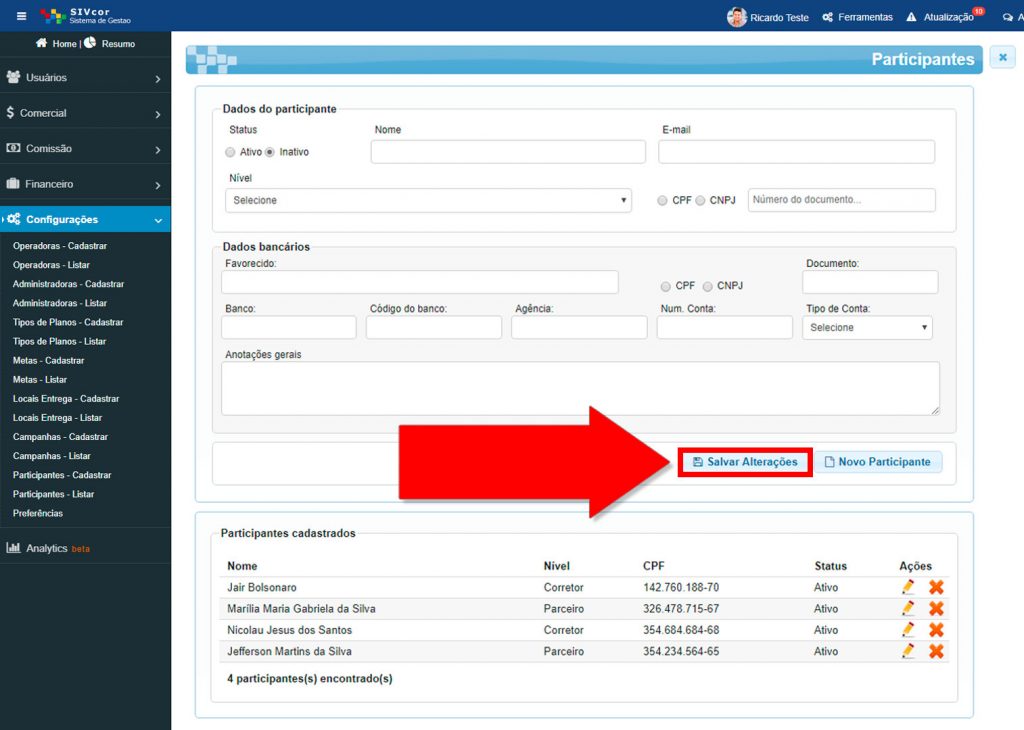The width and height of the screenshot is (1024, 730).
Task: Delete Jefferson Martins da Silva entry
Action: coord(936,651)
